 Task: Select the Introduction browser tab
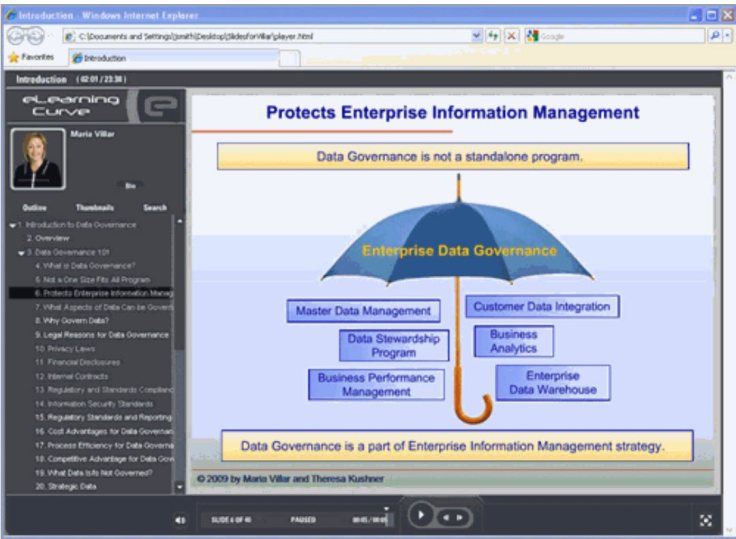click(x=174, y=58)
